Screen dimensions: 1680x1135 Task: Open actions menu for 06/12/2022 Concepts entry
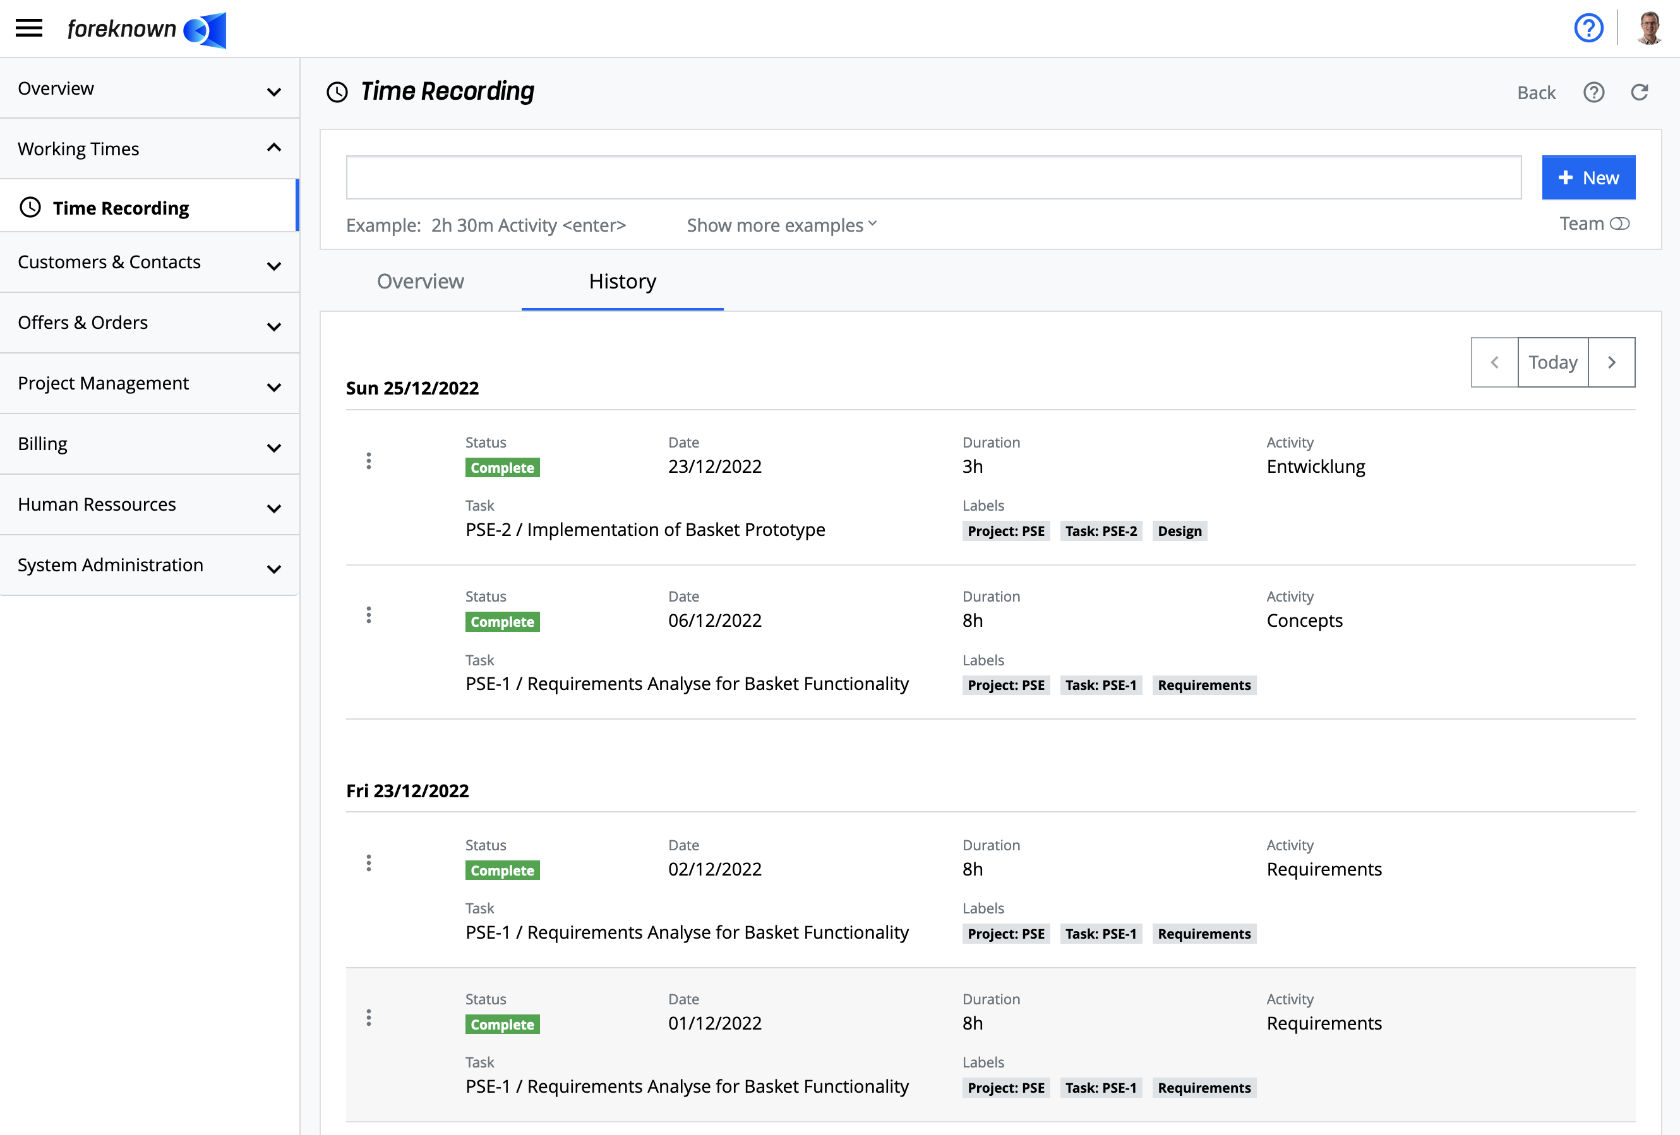pos(369,615)
